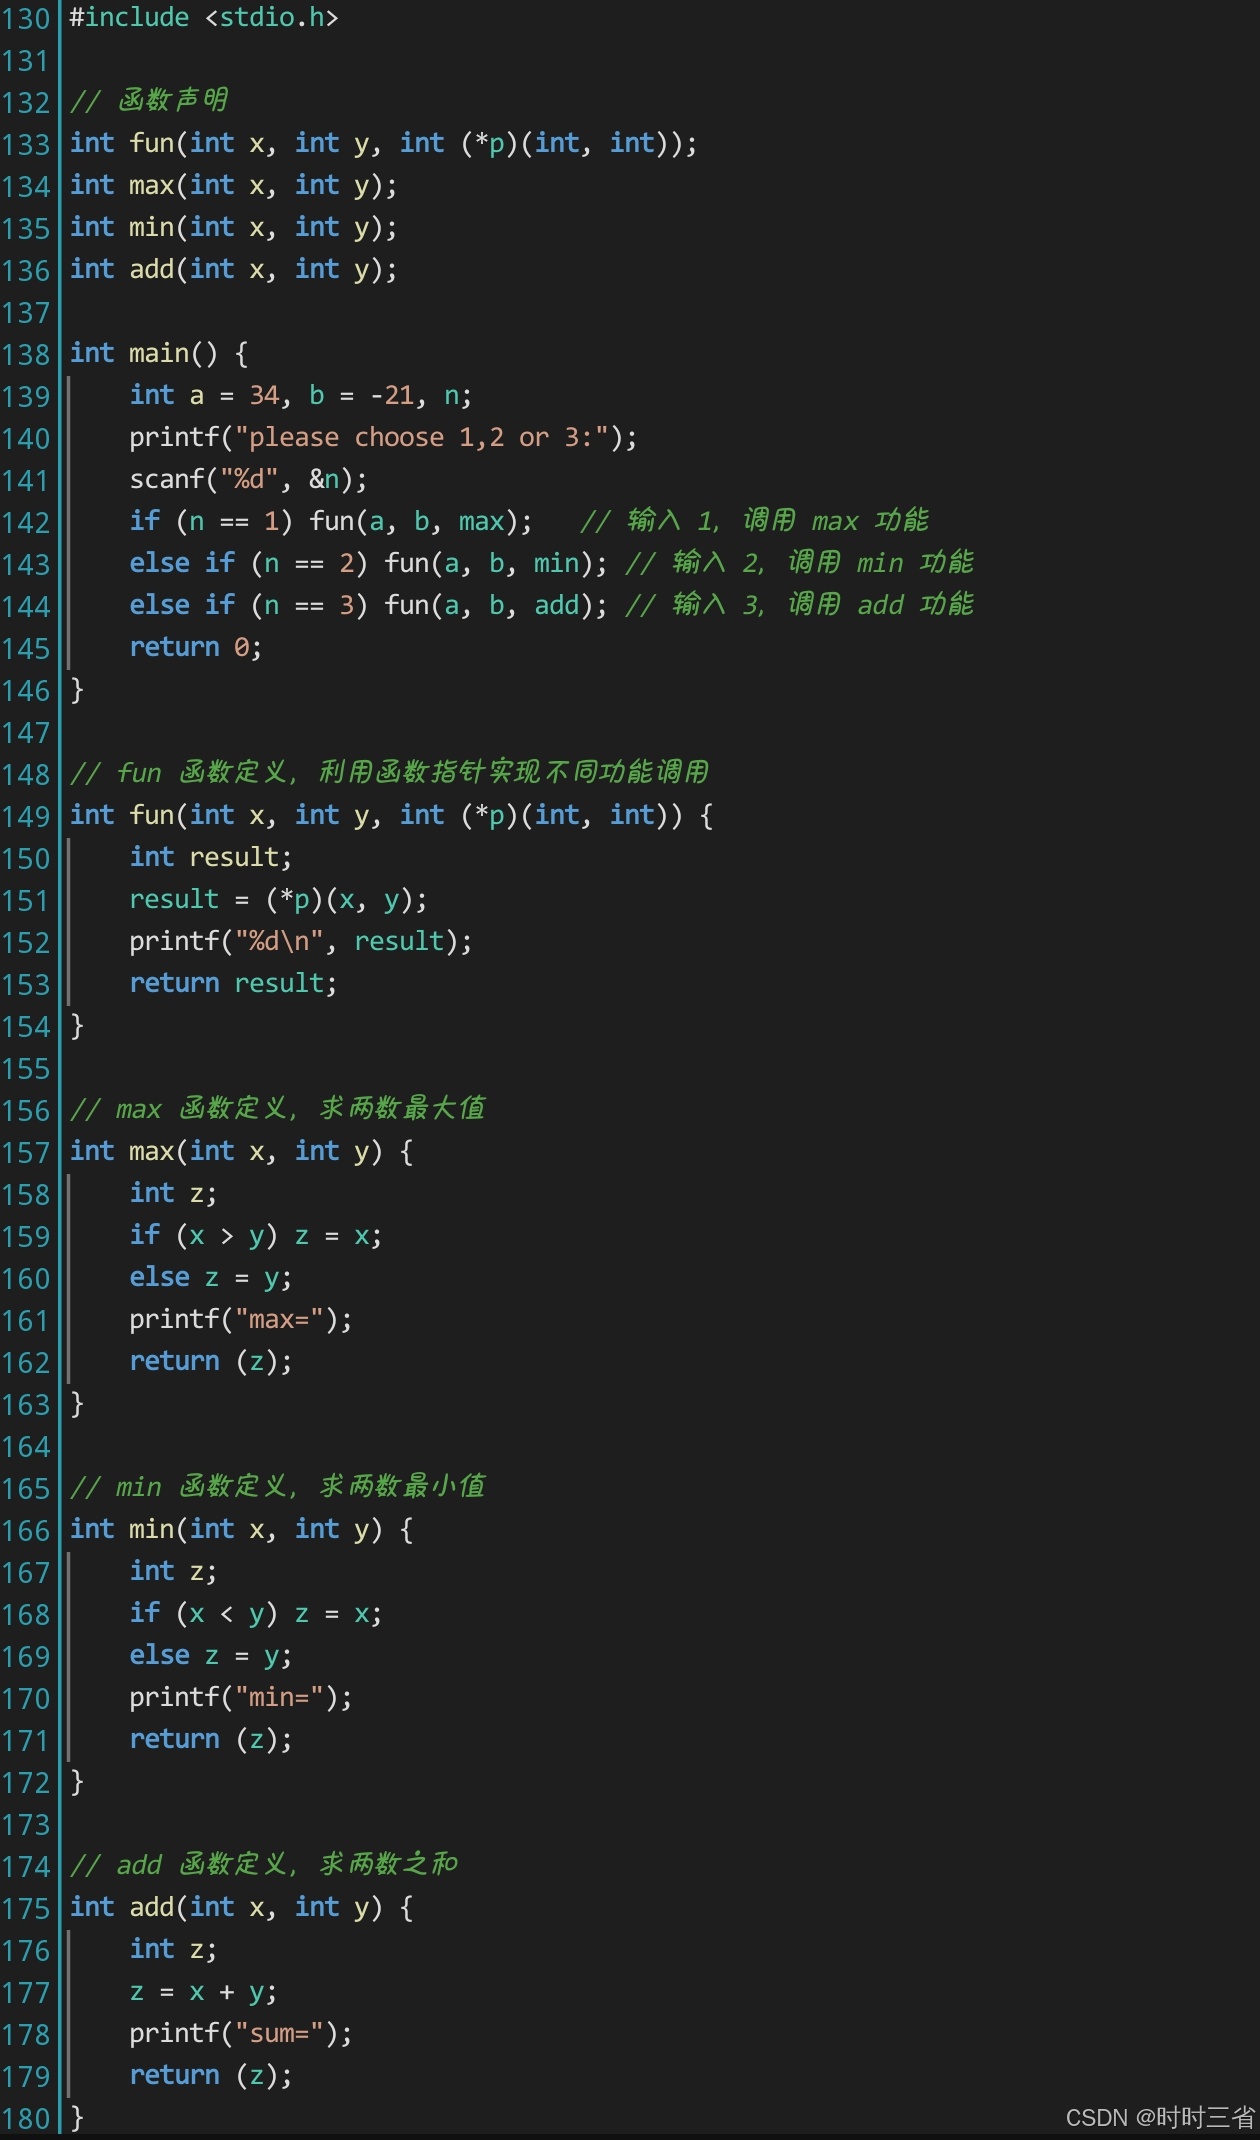Click 'int z;' on line 167

coord(173,1572)
